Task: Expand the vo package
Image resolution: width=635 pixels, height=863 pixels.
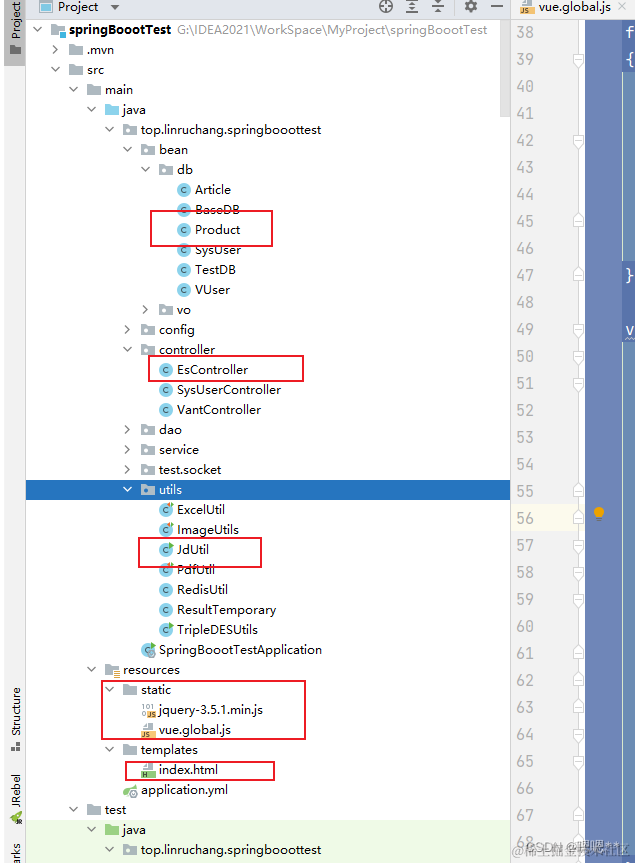Action: coord(145,309)
